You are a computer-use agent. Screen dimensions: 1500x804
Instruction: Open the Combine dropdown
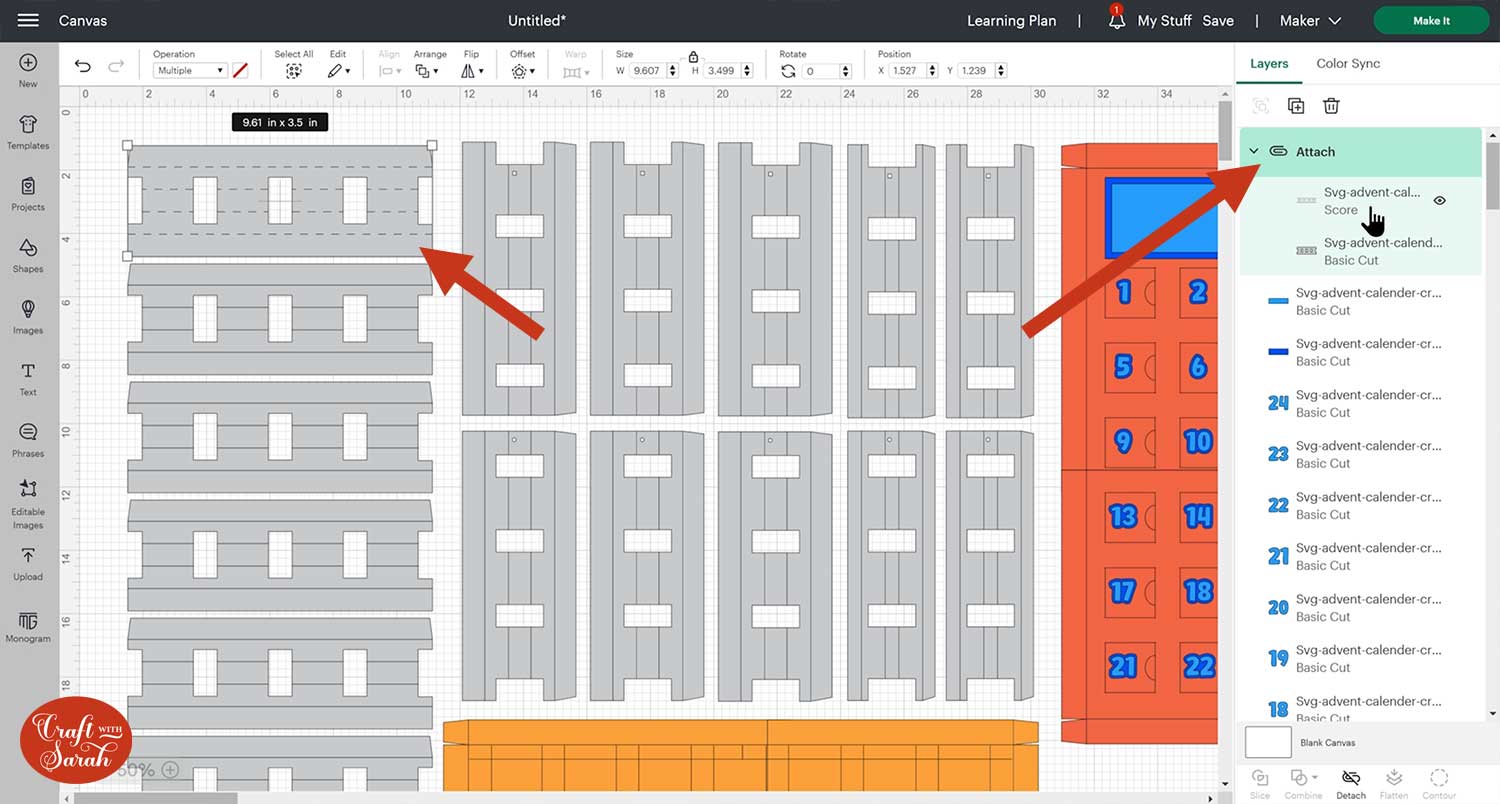(1303, 783)
